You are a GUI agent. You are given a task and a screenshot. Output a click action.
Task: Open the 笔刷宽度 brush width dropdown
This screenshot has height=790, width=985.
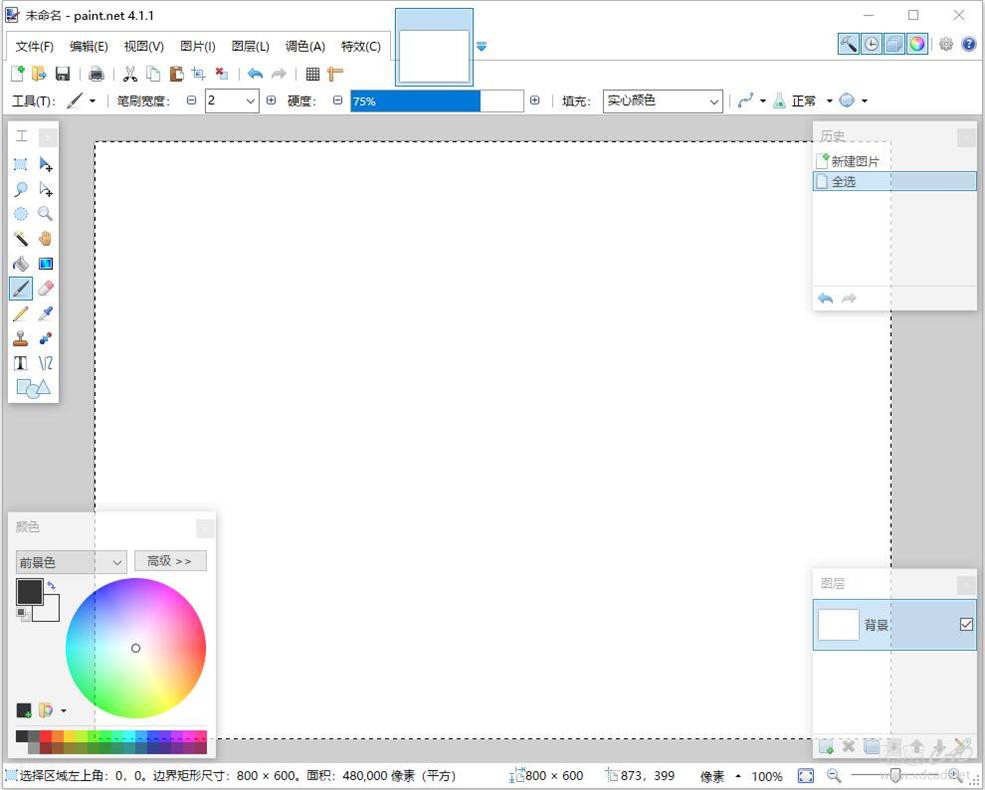pyautogui.click(x=251, y=101)
